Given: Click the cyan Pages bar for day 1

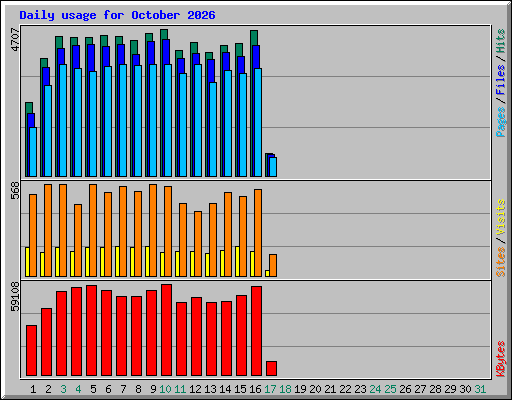Looking at the screenshot, I should pos(33,152).
